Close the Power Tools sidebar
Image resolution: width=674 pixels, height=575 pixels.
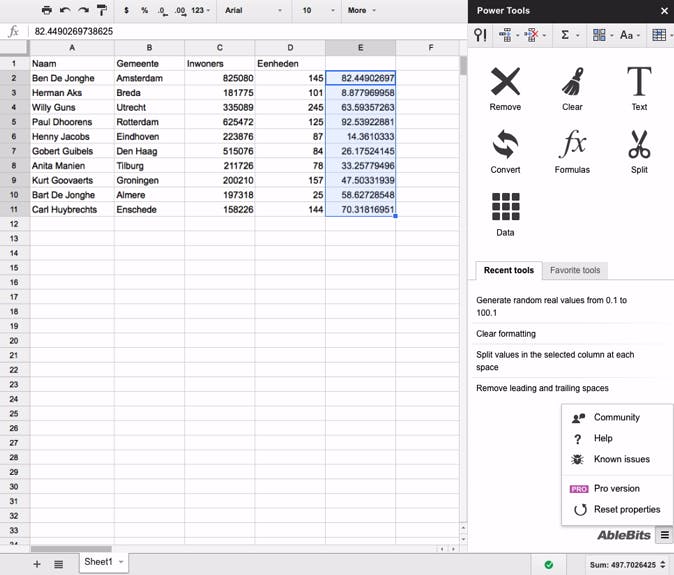(x=664, y=11)
